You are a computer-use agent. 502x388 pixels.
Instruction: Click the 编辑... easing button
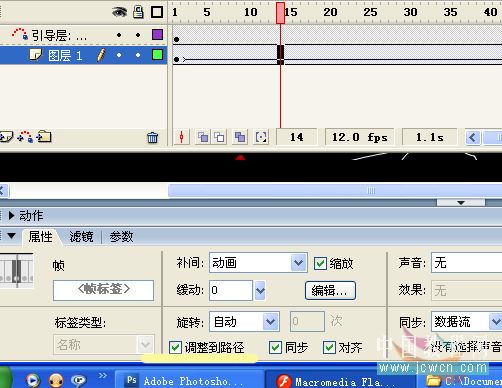(x=330, y=291)
